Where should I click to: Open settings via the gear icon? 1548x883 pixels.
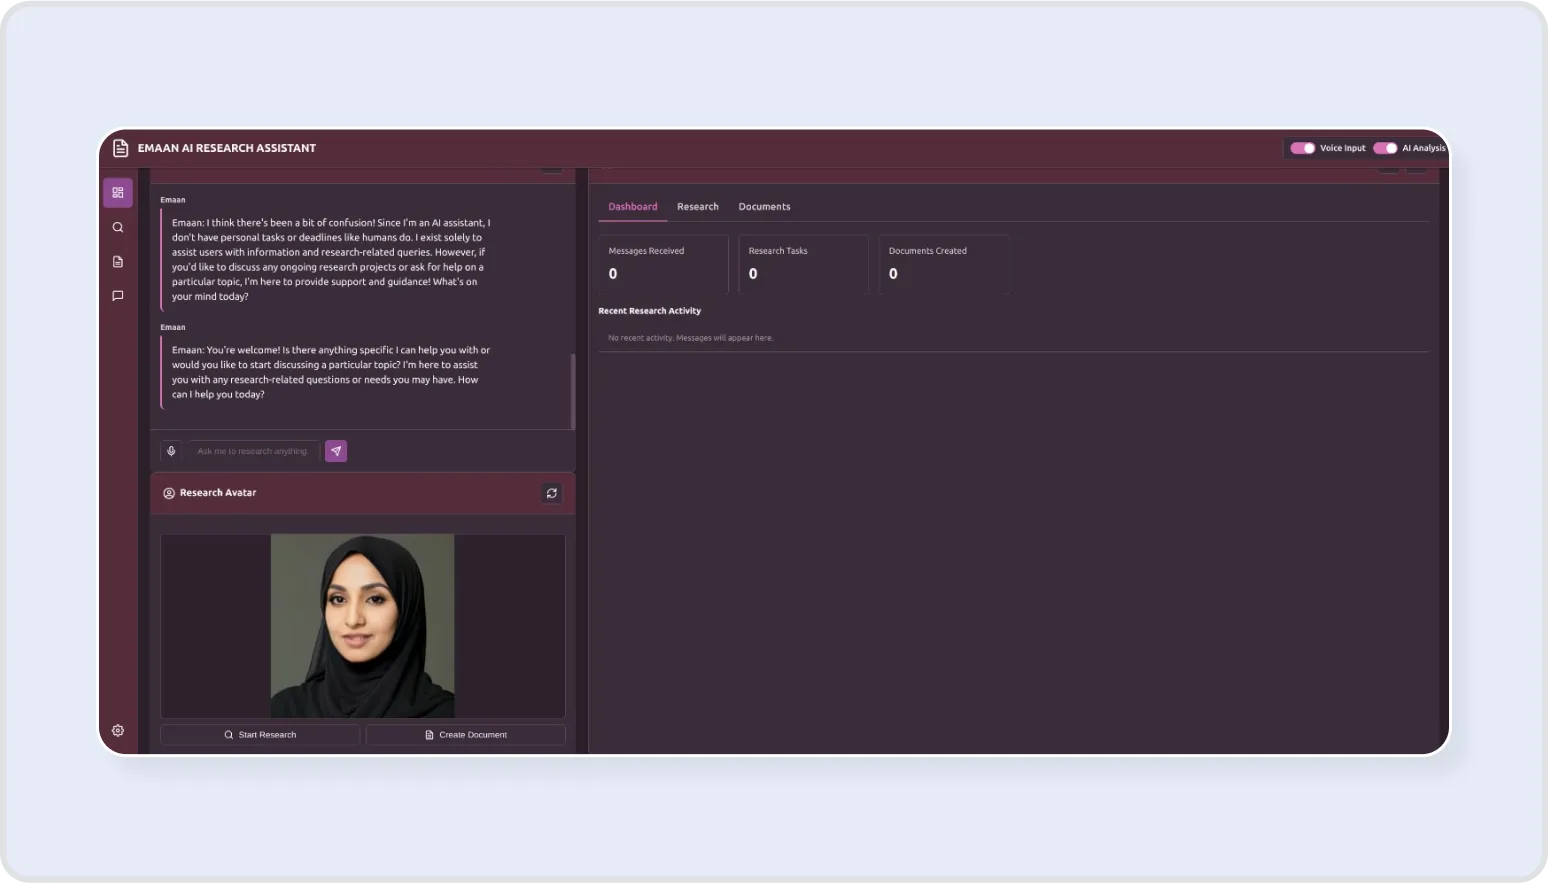[x=118, y=731]
